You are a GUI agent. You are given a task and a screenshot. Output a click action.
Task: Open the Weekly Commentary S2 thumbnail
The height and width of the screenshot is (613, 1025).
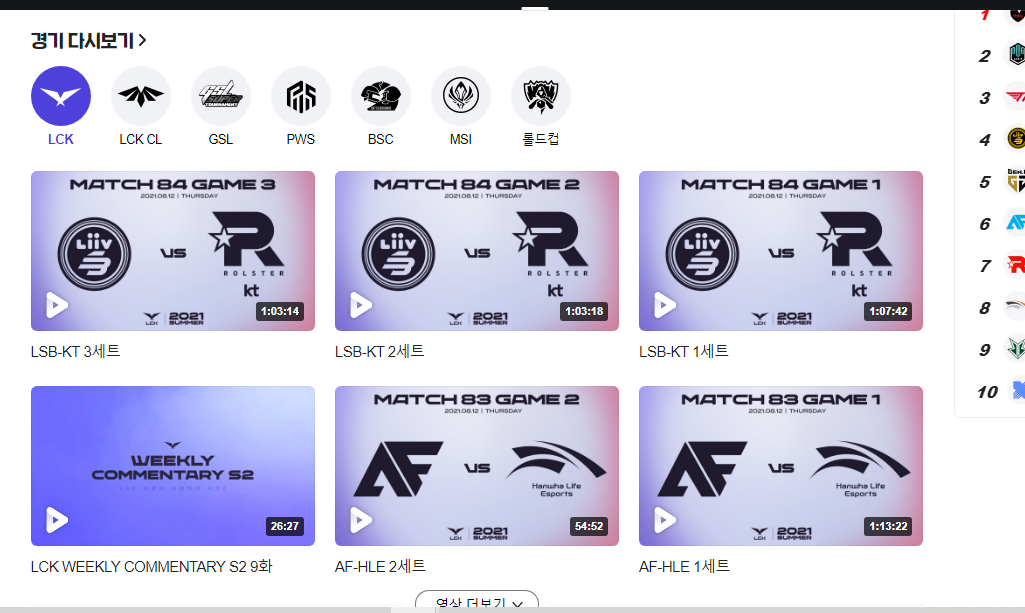pyautogui.click(x=173, y=466)
